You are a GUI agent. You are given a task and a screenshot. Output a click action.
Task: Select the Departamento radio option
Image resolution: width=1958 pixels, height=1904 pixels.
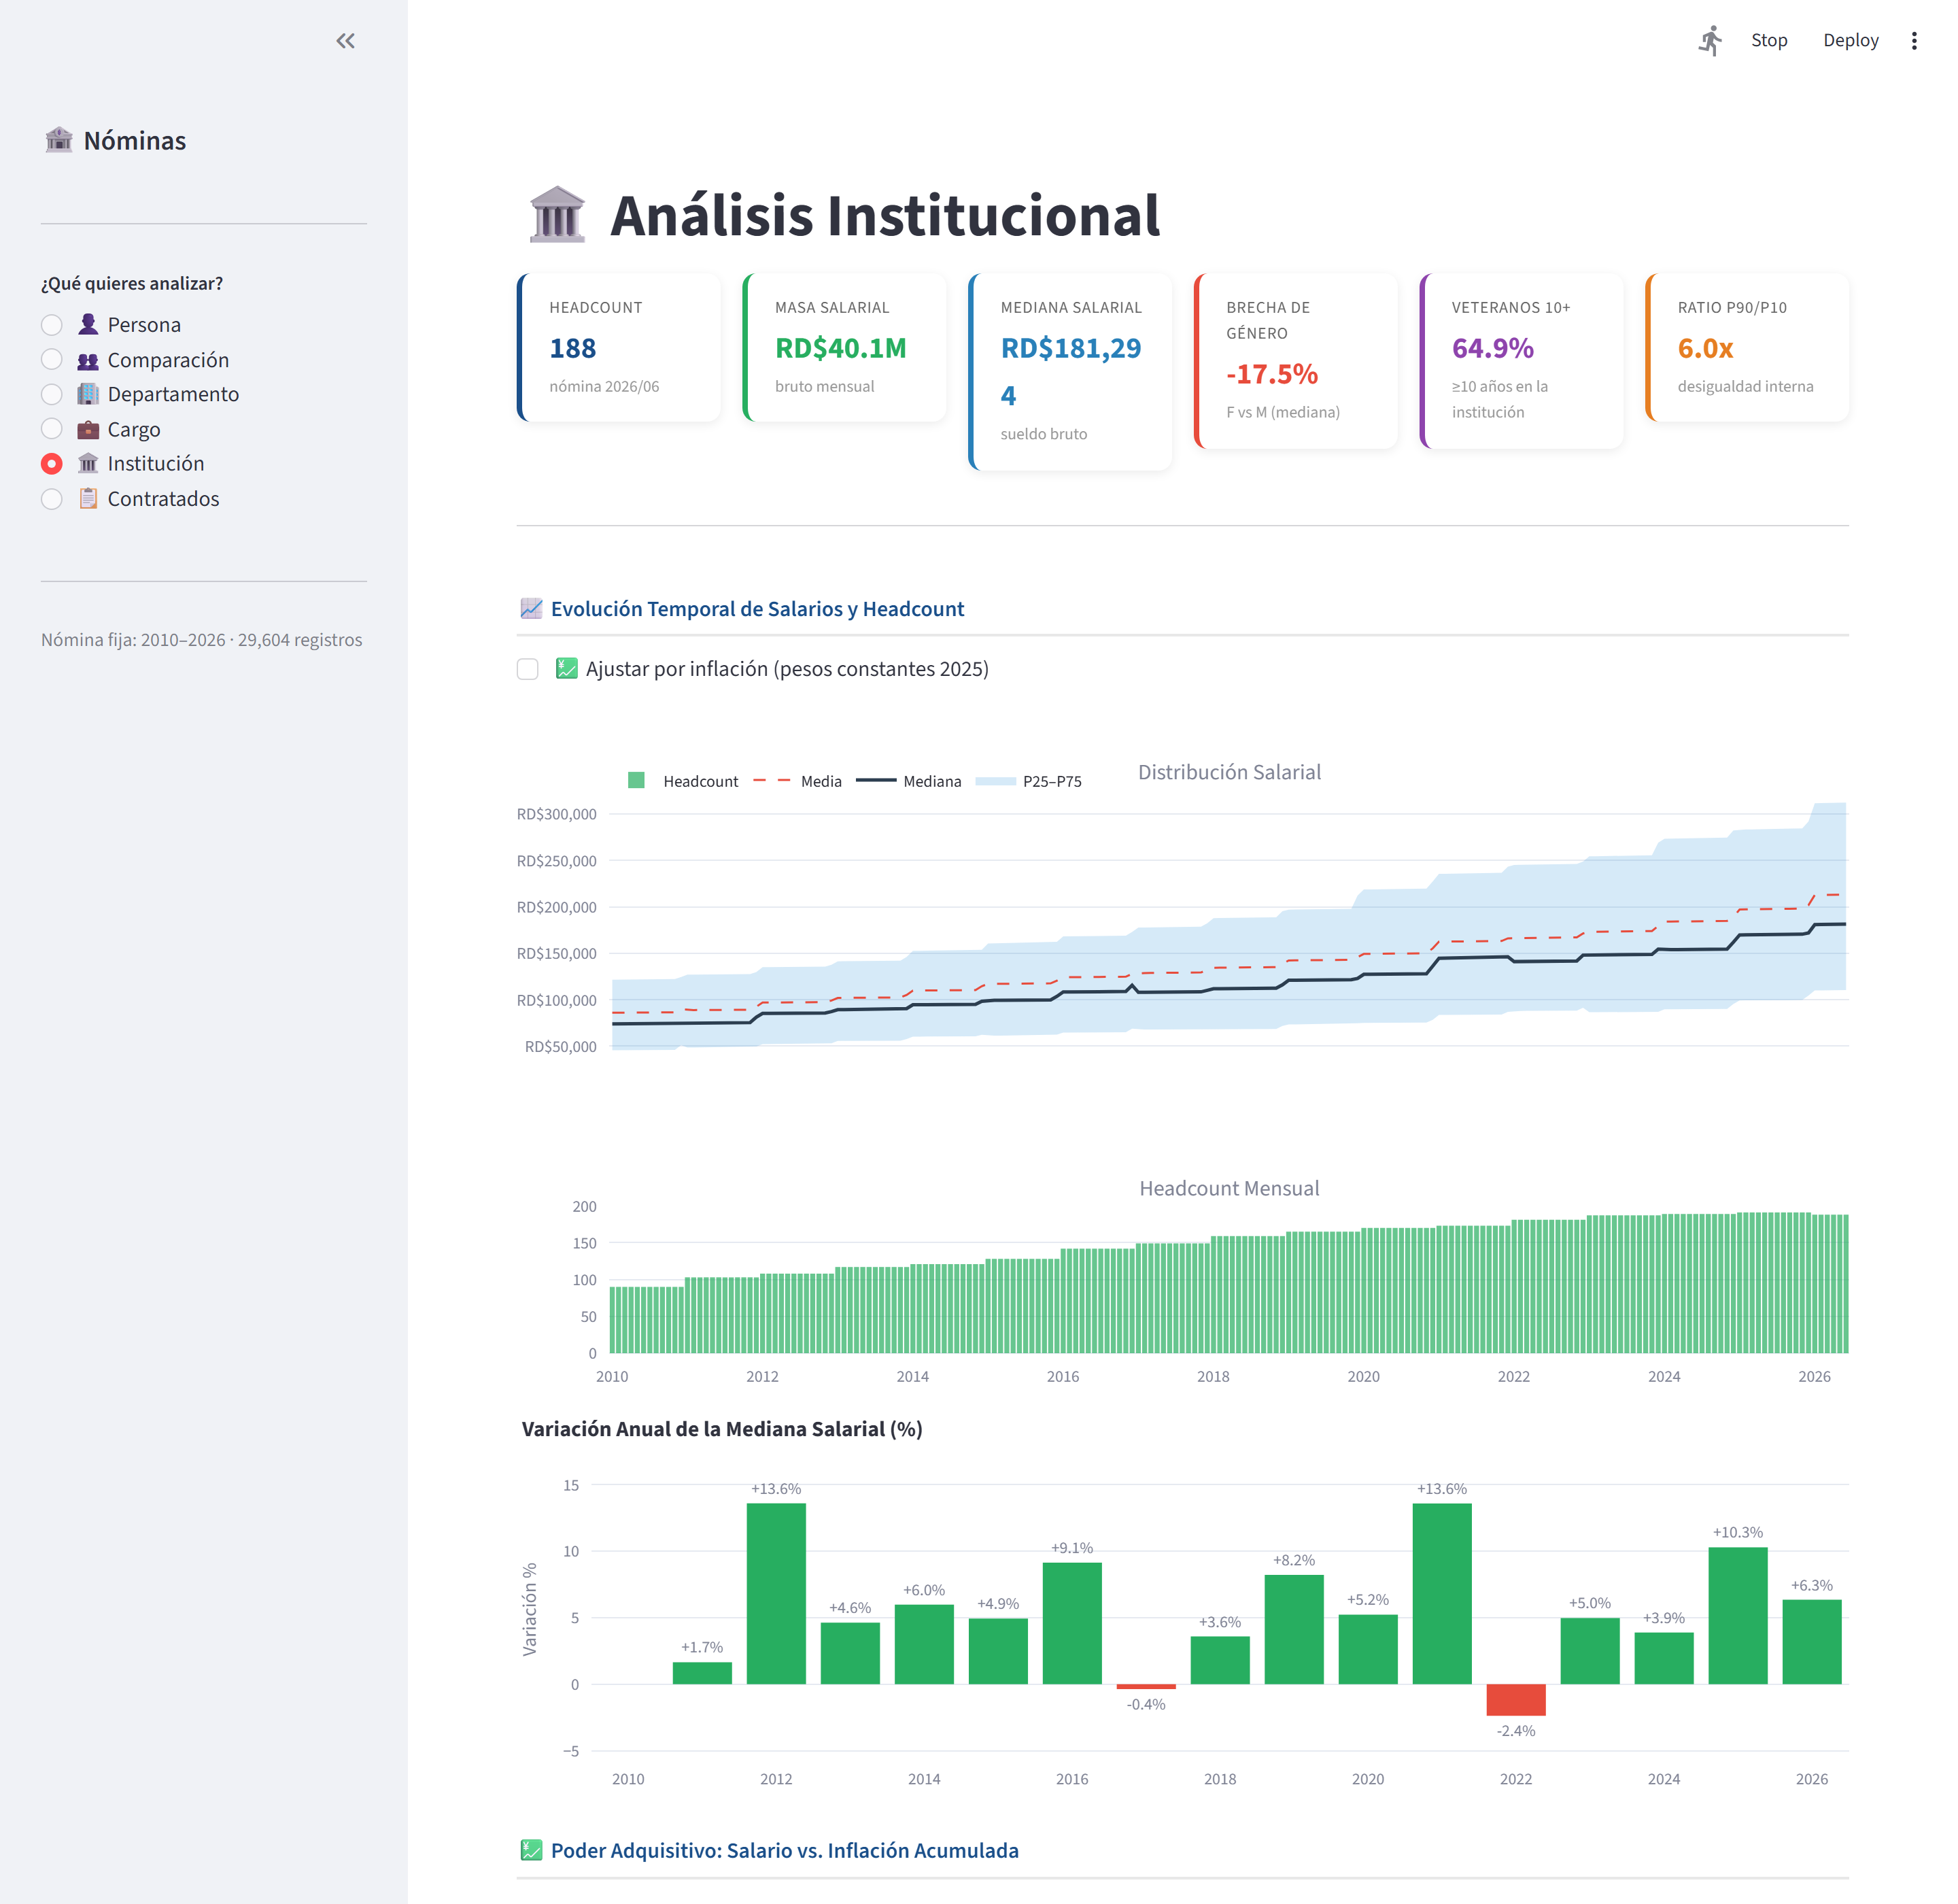click(x=52, y=394)
